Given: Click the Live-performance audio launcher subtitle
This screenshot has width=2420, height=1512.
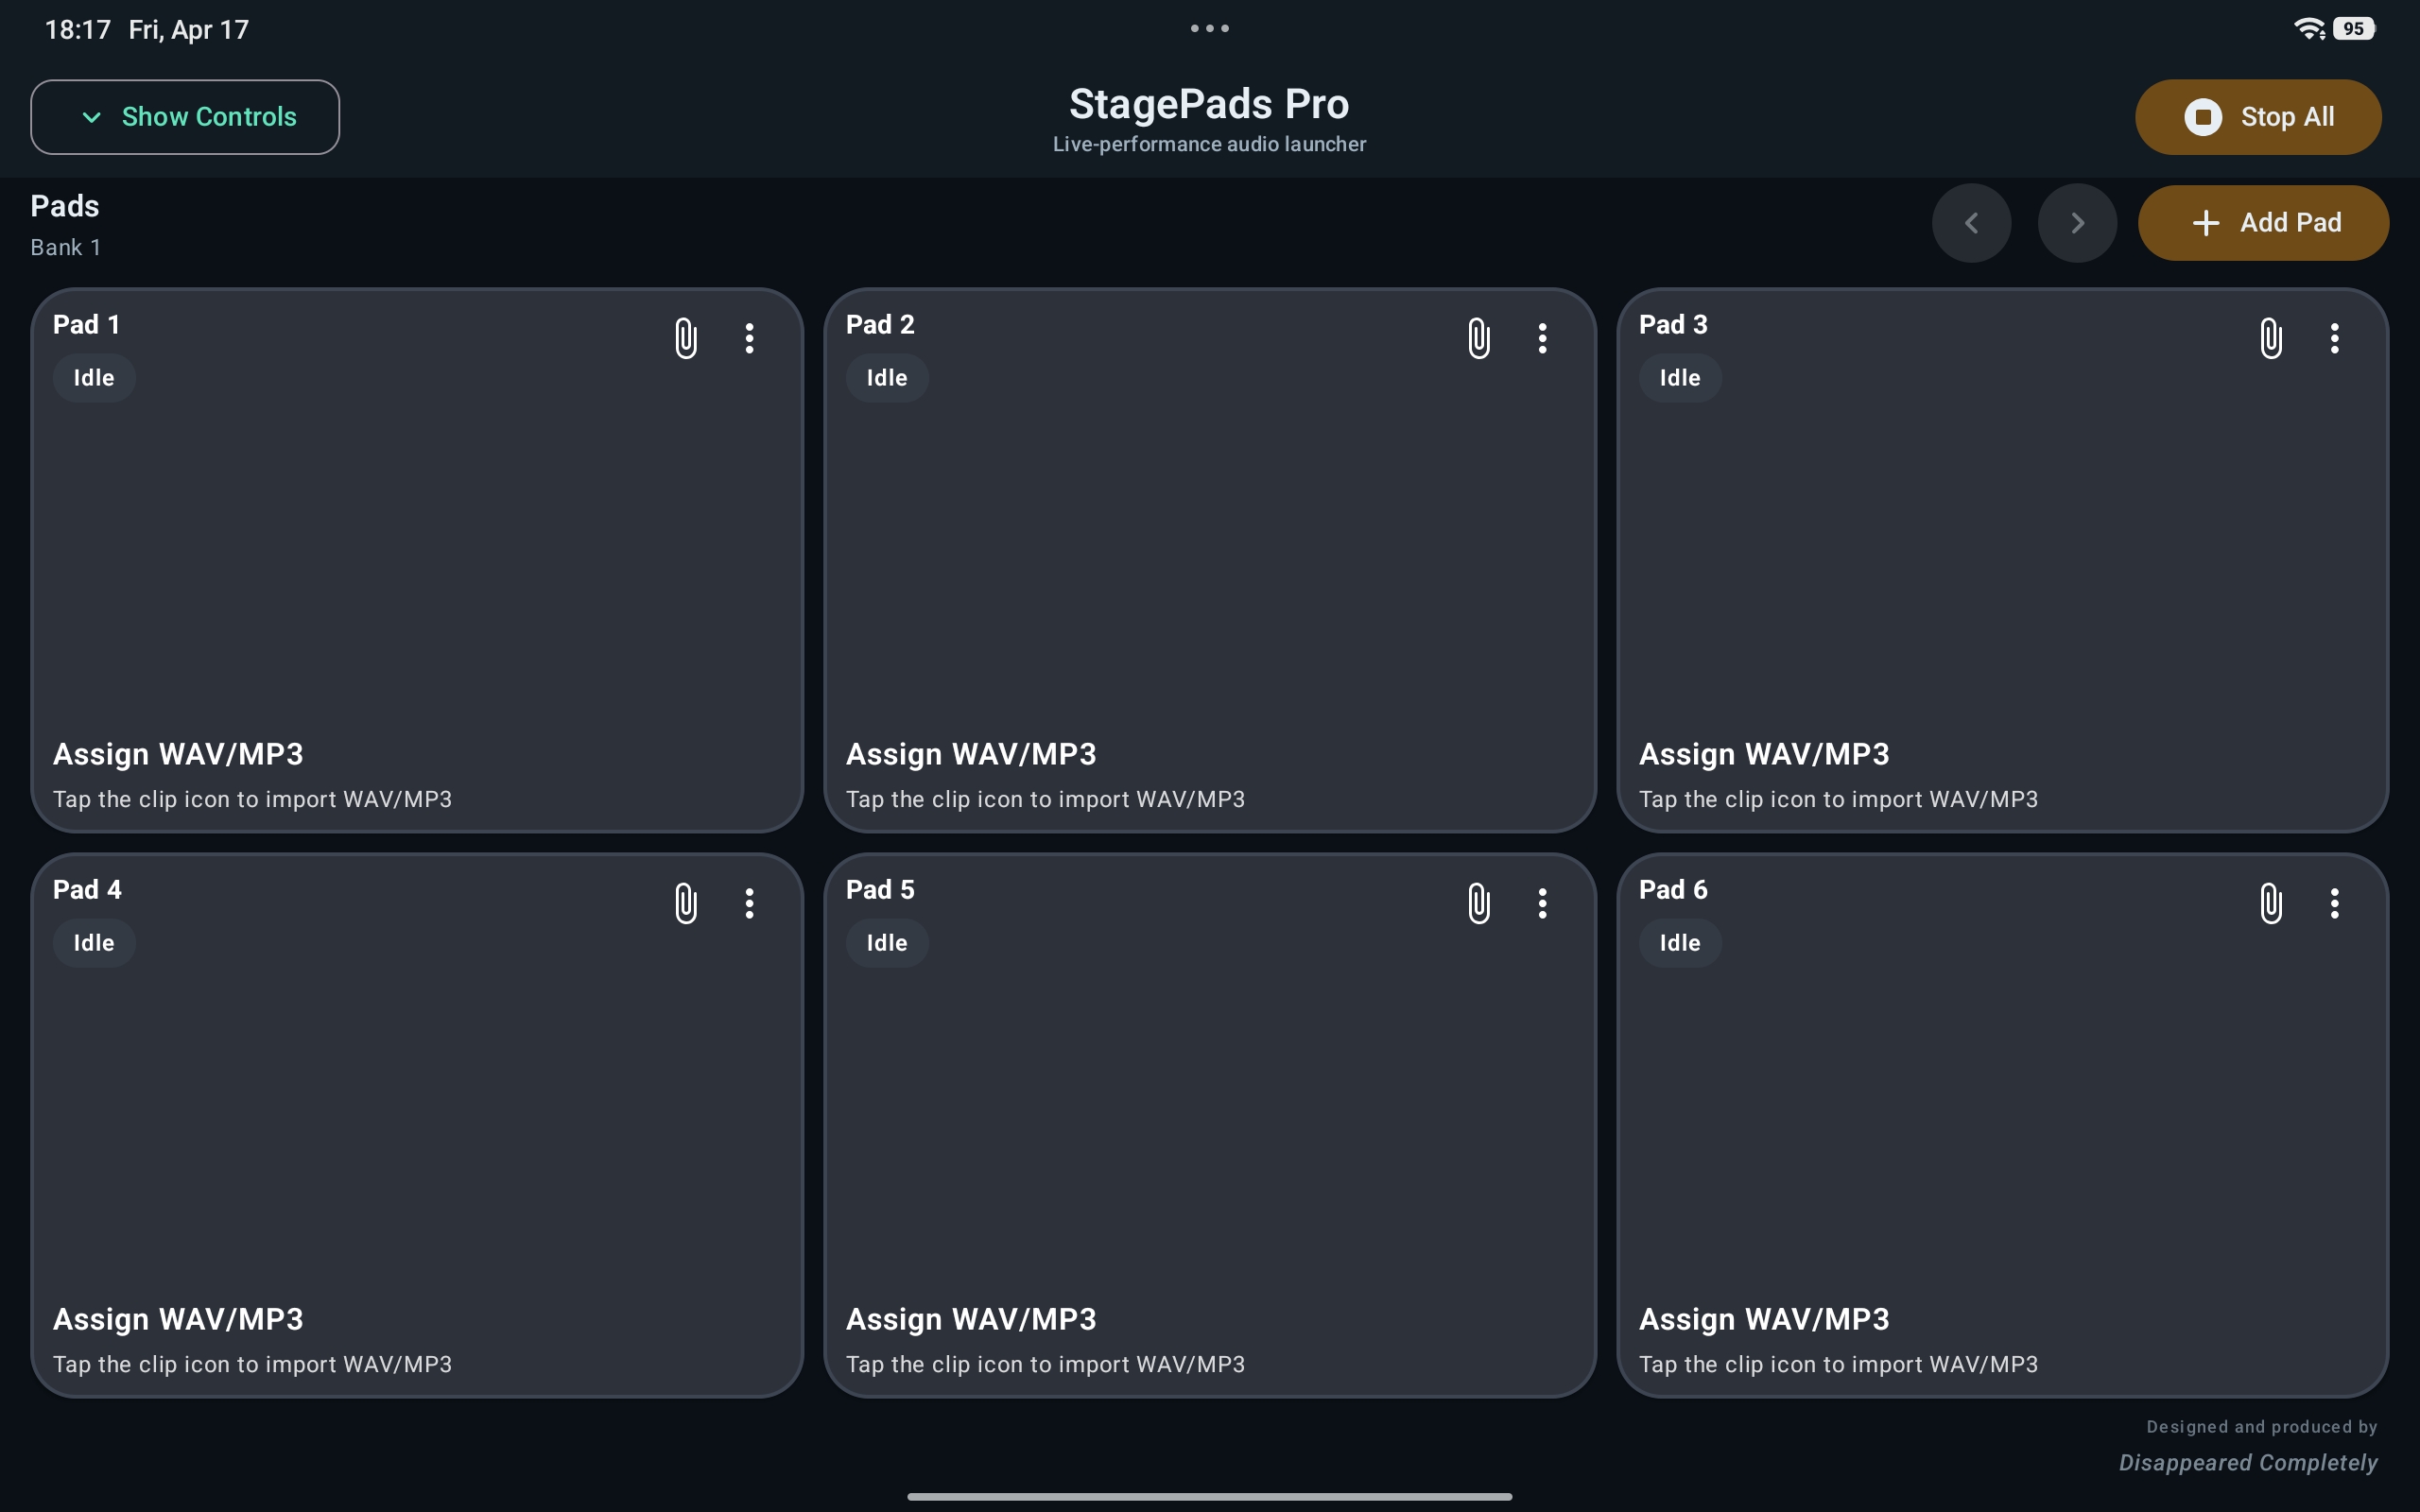Looking at the screenshot, I should tap(1209, 144).
